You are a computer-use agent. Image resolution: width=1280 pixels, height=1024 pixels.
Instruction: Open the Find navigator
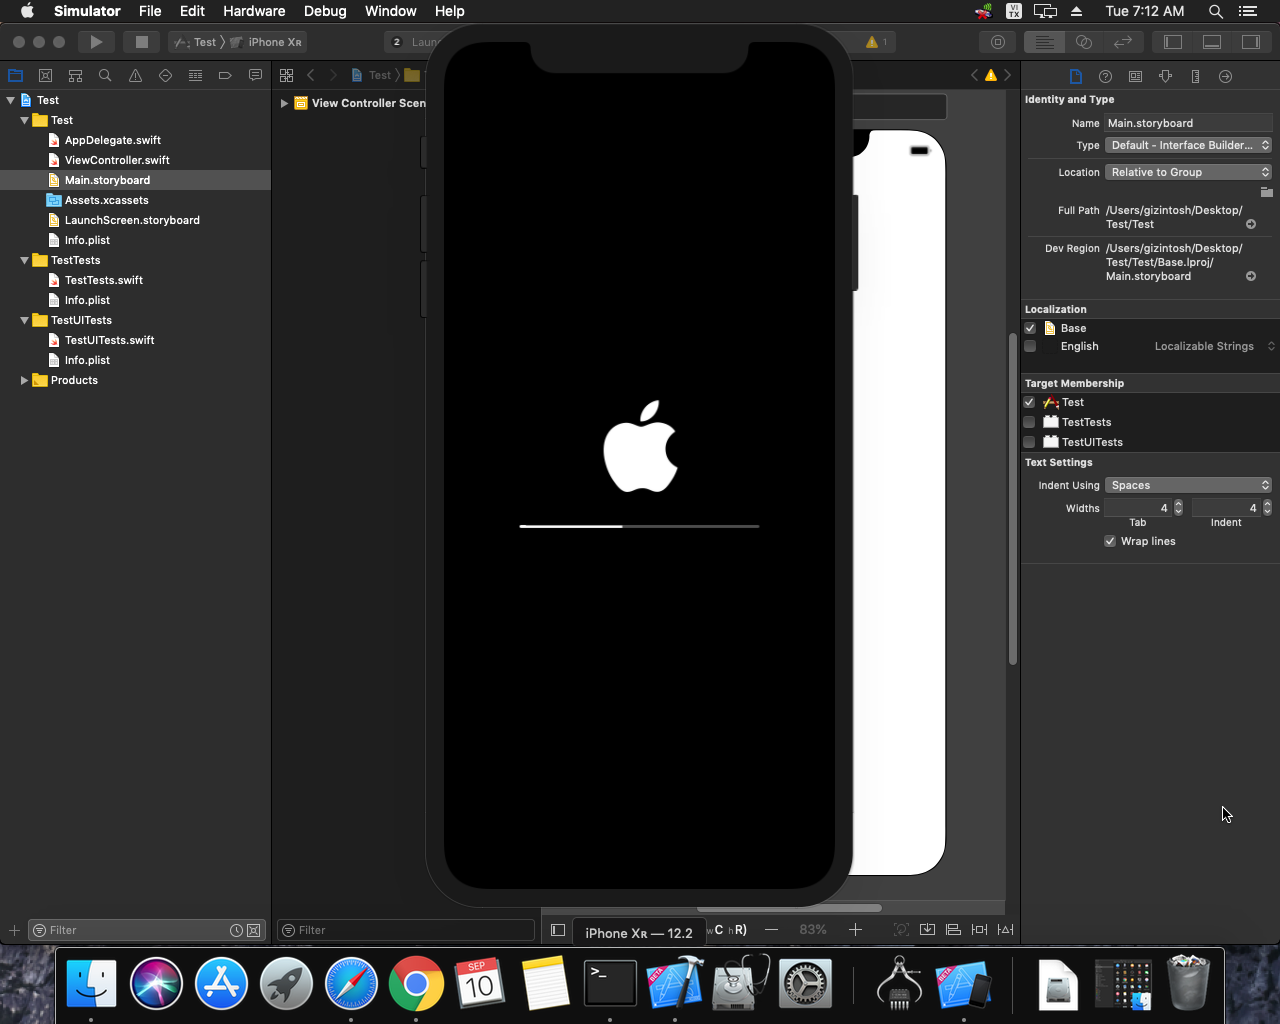tap(105, 76)
